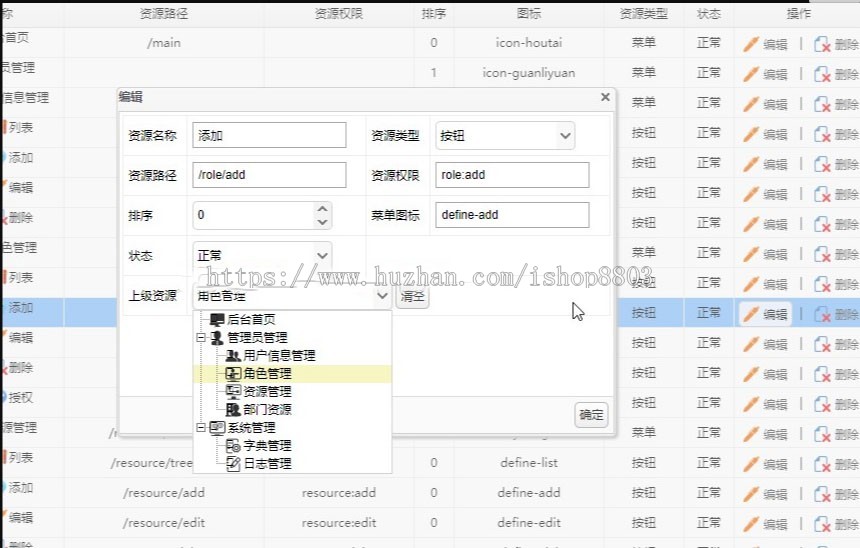Choose the 字典管理 icon in tree
Screen dimensions: 860x548
(x=233, y=445)
